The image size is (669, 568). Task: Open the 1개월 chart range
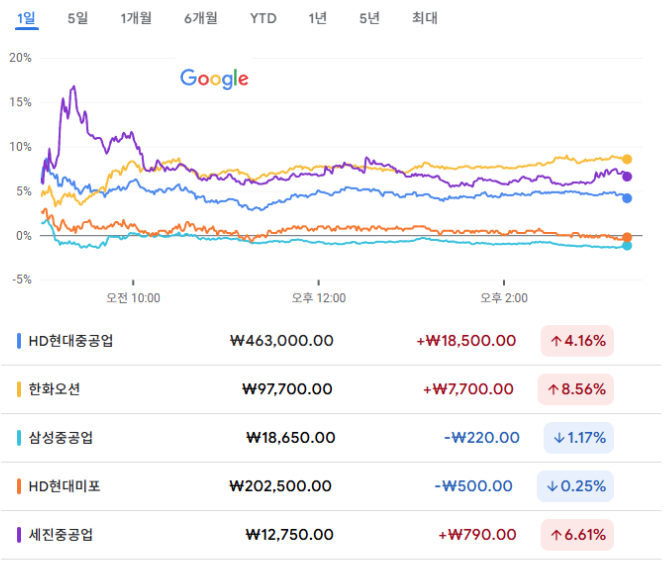[136, 18]
